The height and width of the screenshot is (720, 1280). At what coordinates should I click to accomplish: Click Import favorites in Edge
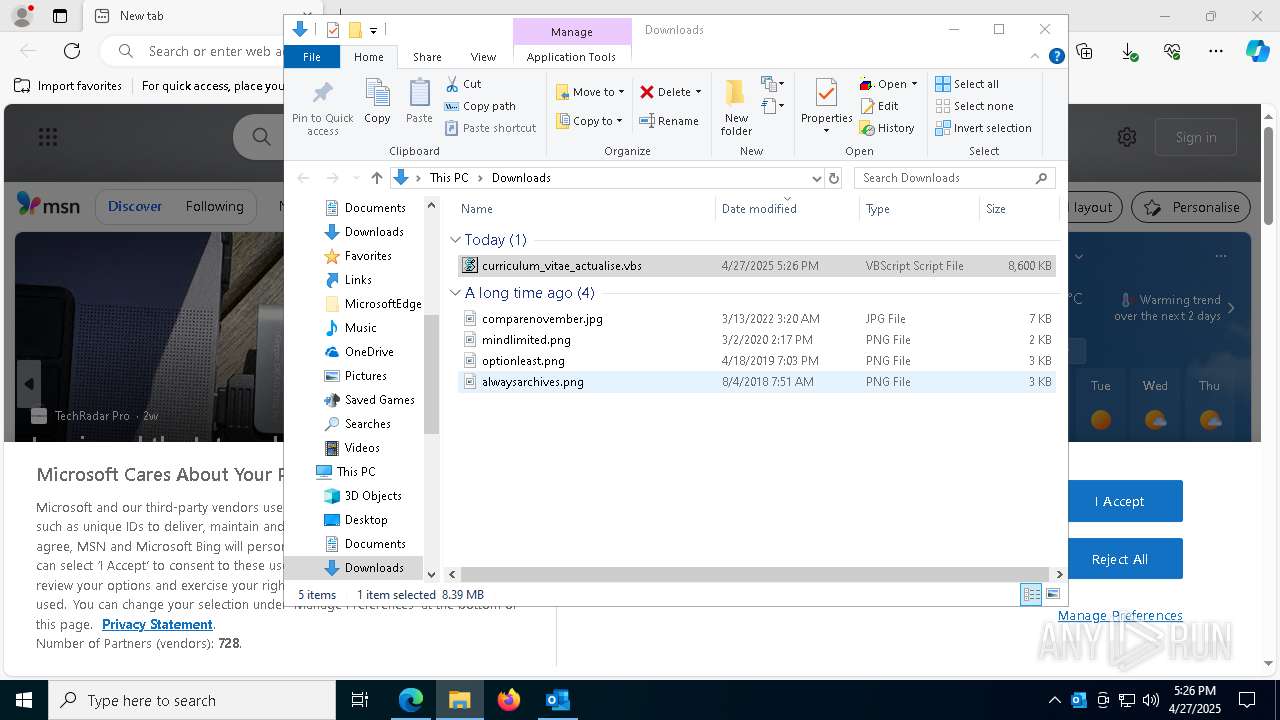68,86
